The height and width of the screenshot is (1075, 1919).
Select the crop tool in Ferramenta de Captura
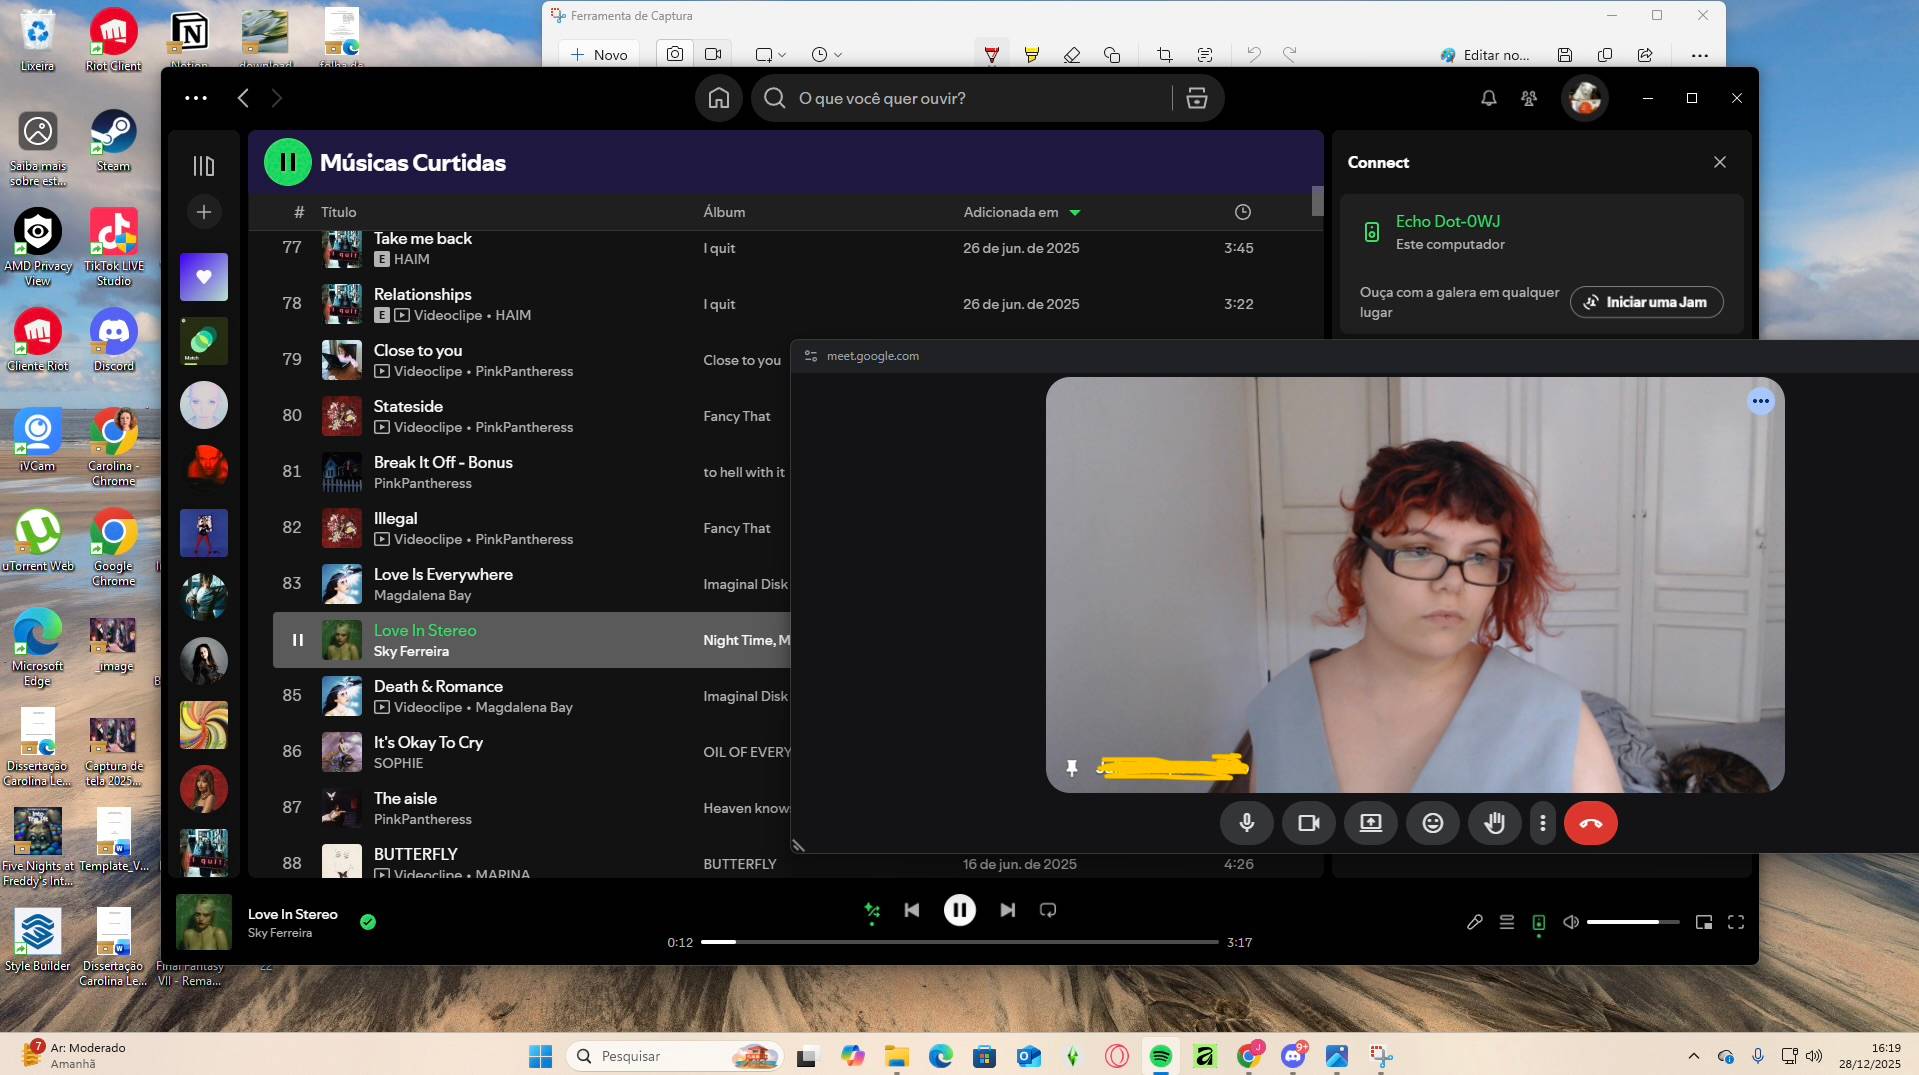point(1165,55)
